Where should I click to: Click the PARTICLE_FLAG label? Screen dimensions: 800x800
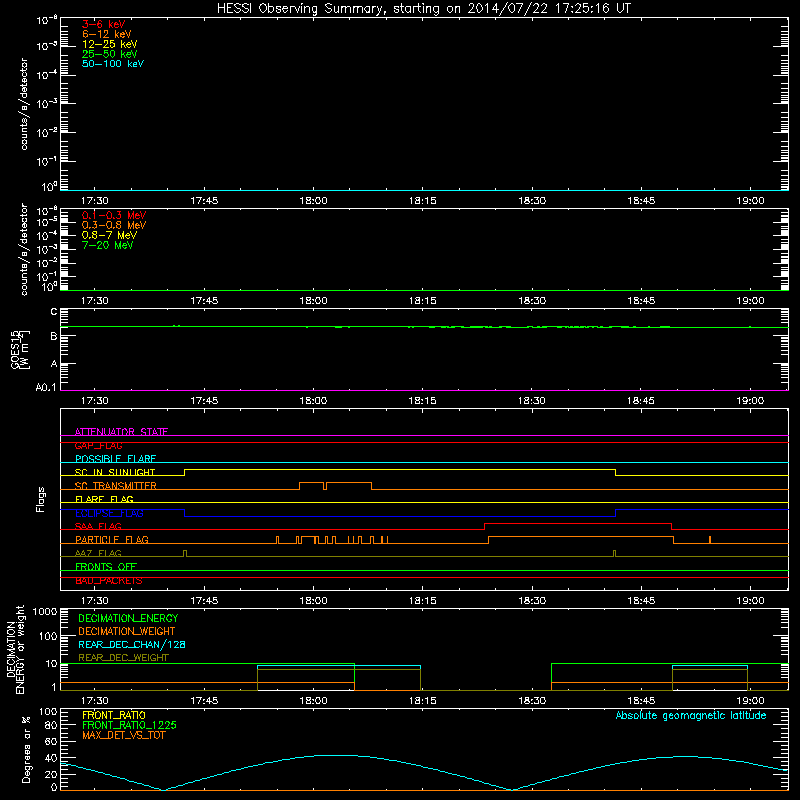112,539
